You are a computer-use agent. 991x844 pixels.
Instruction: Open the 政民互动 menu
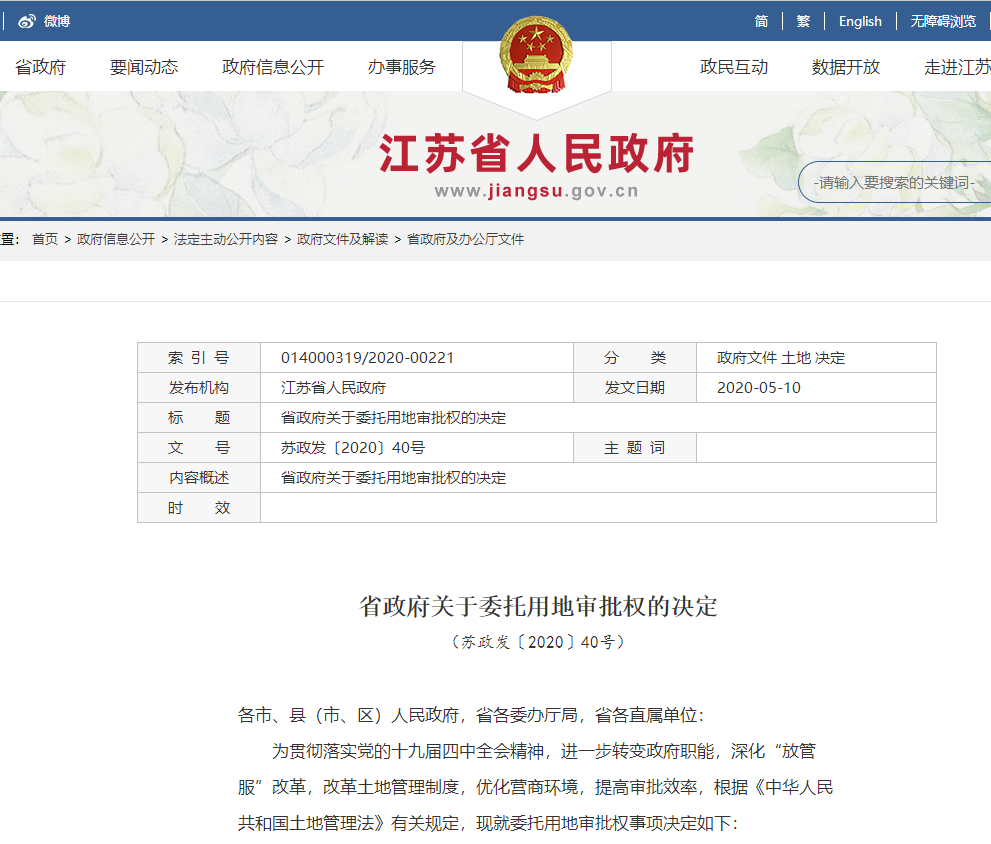(x=734, y=67)
